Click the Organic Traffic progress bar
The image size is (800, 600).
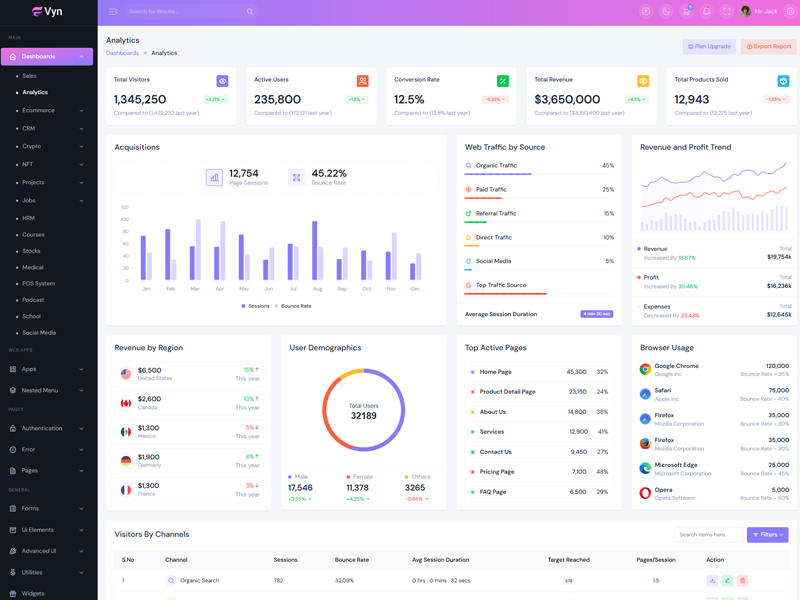click(x=498, y=175)
